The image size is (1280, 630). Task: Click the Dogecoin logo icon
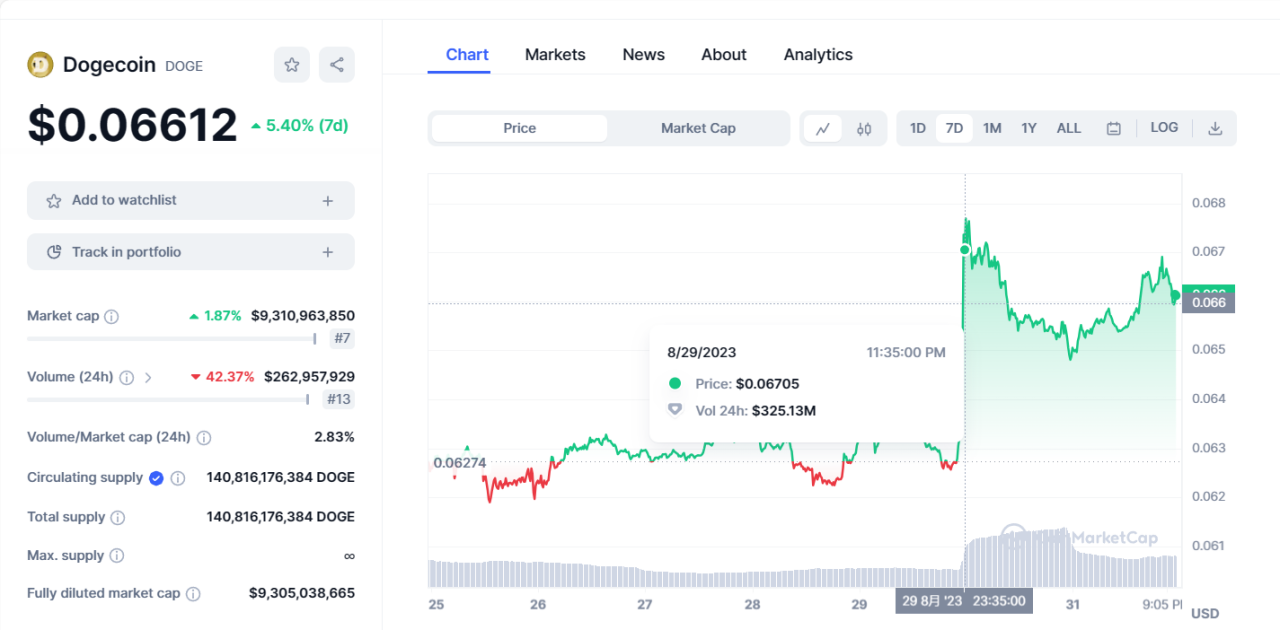tap(40, 65)
